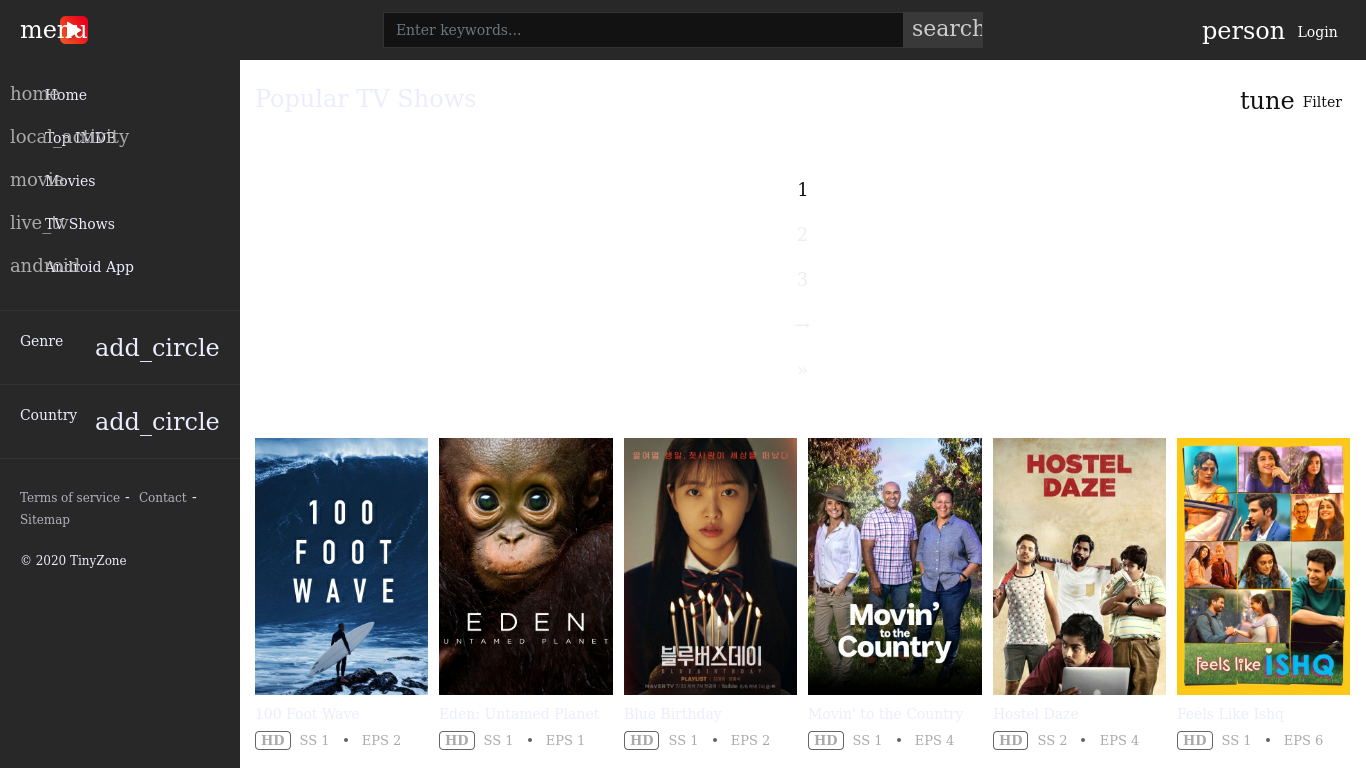Image resolution: width=1366 pixels, height=768 pixels.
Task: Open the tune Filter icon
Action: [1266, 101]
